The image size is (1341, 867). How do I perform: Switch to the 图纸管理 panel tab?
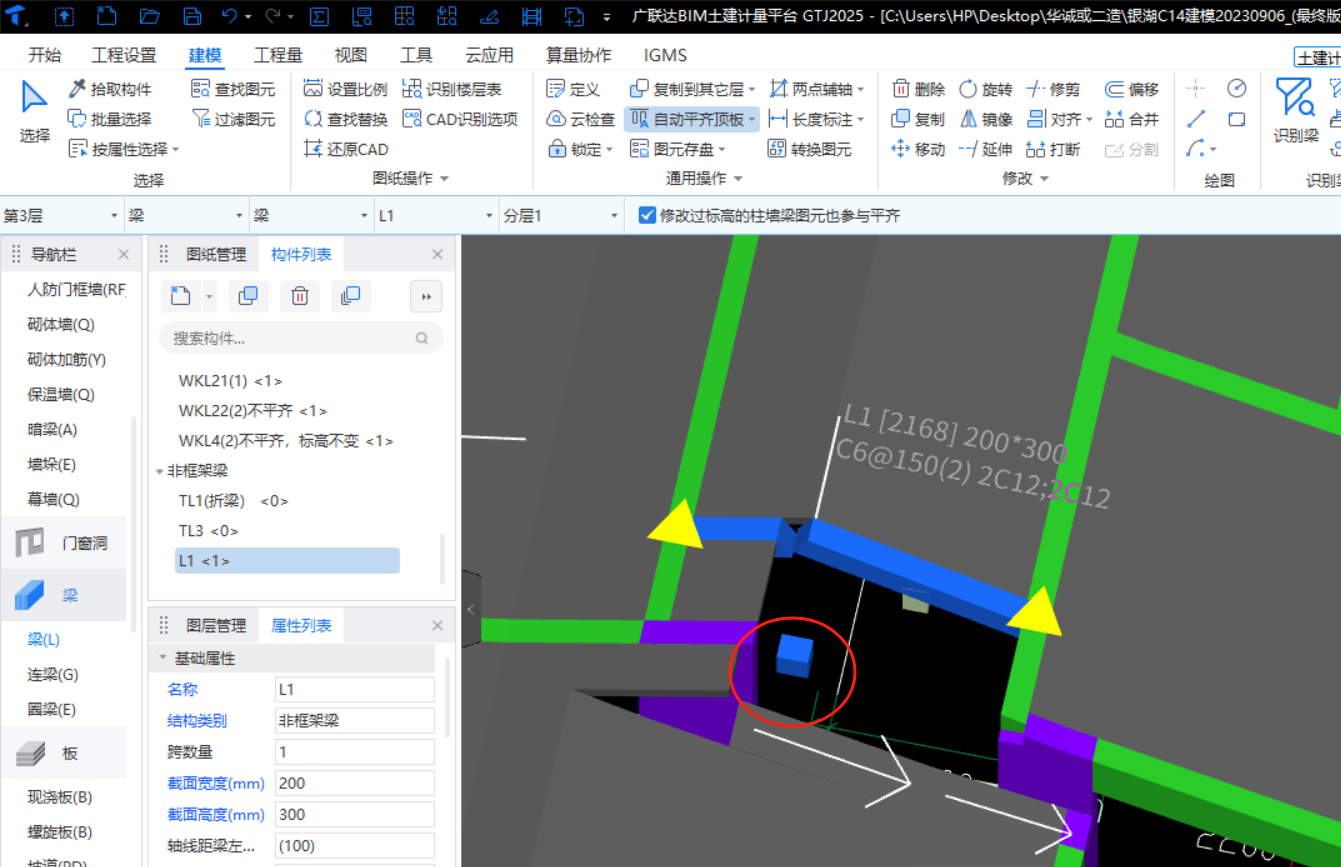(216, 255)
